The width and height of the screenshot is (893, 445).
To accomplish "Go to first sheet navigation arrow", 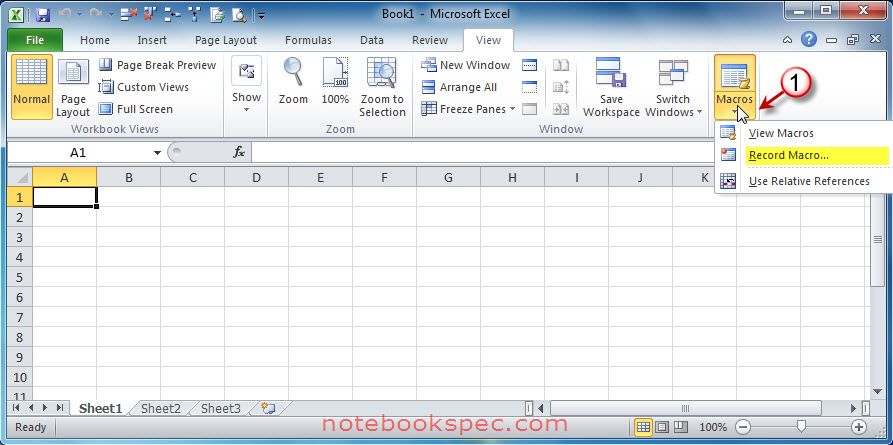I will coord(16,407).
